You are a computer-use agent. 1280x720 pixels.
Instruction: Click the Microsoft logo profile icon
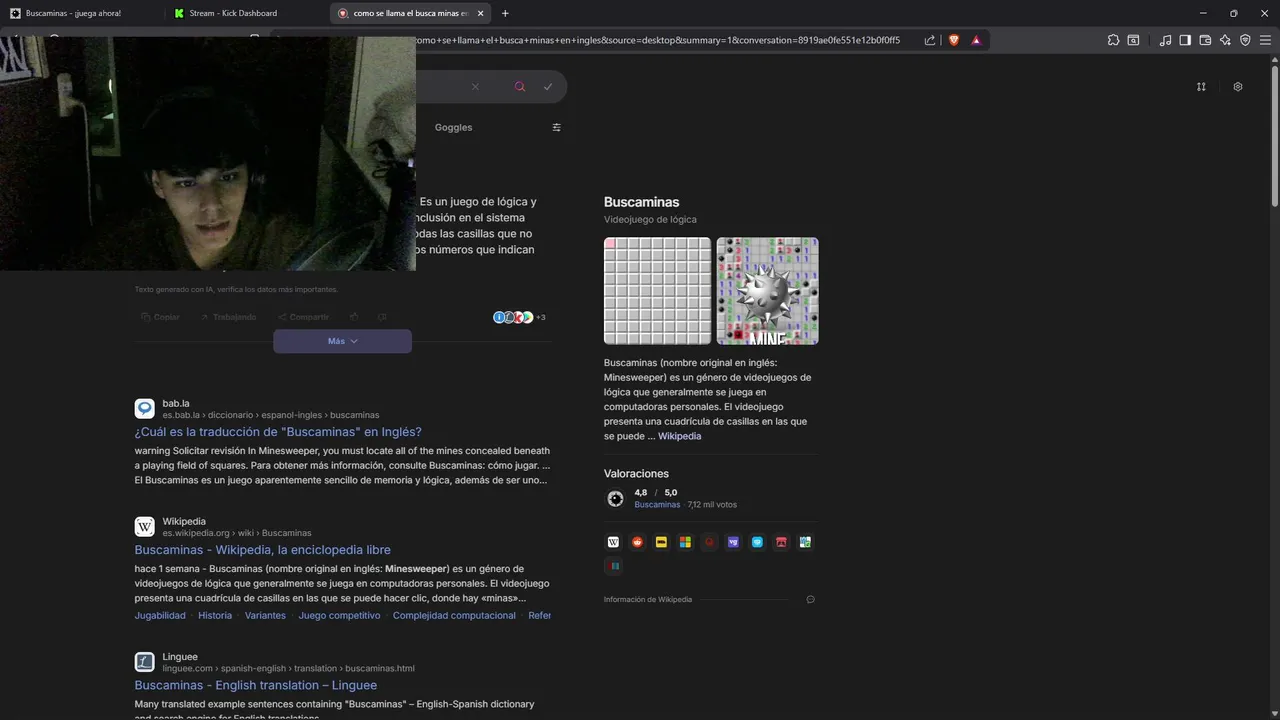685,542
